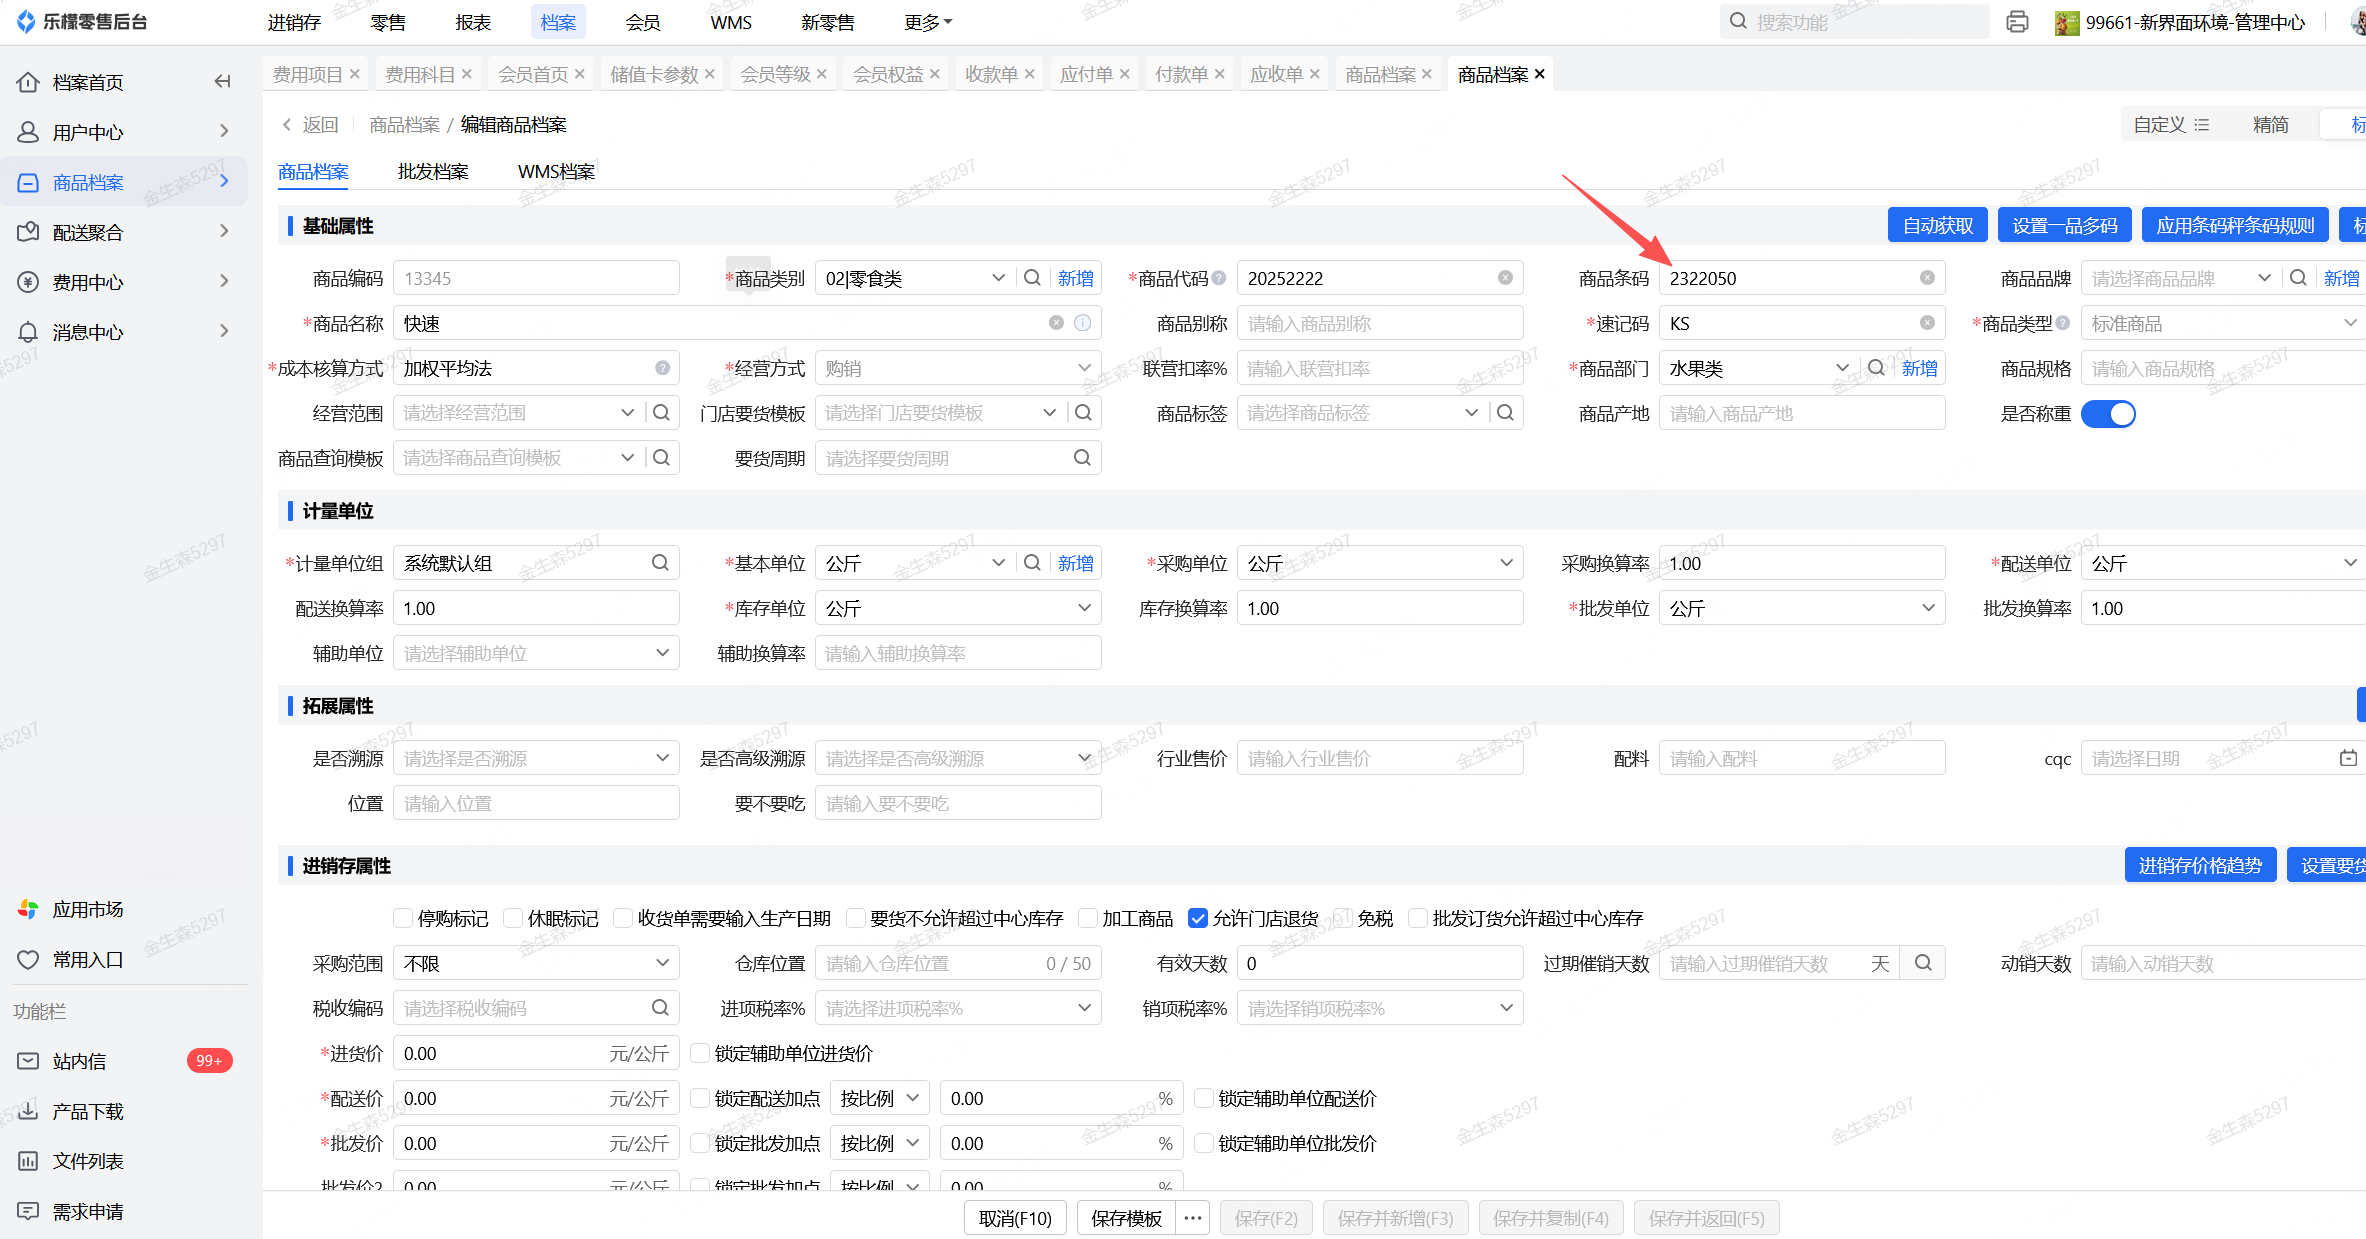Click the 自动获取 button
2366x1239 pixels.
(x=1937, y=226)
